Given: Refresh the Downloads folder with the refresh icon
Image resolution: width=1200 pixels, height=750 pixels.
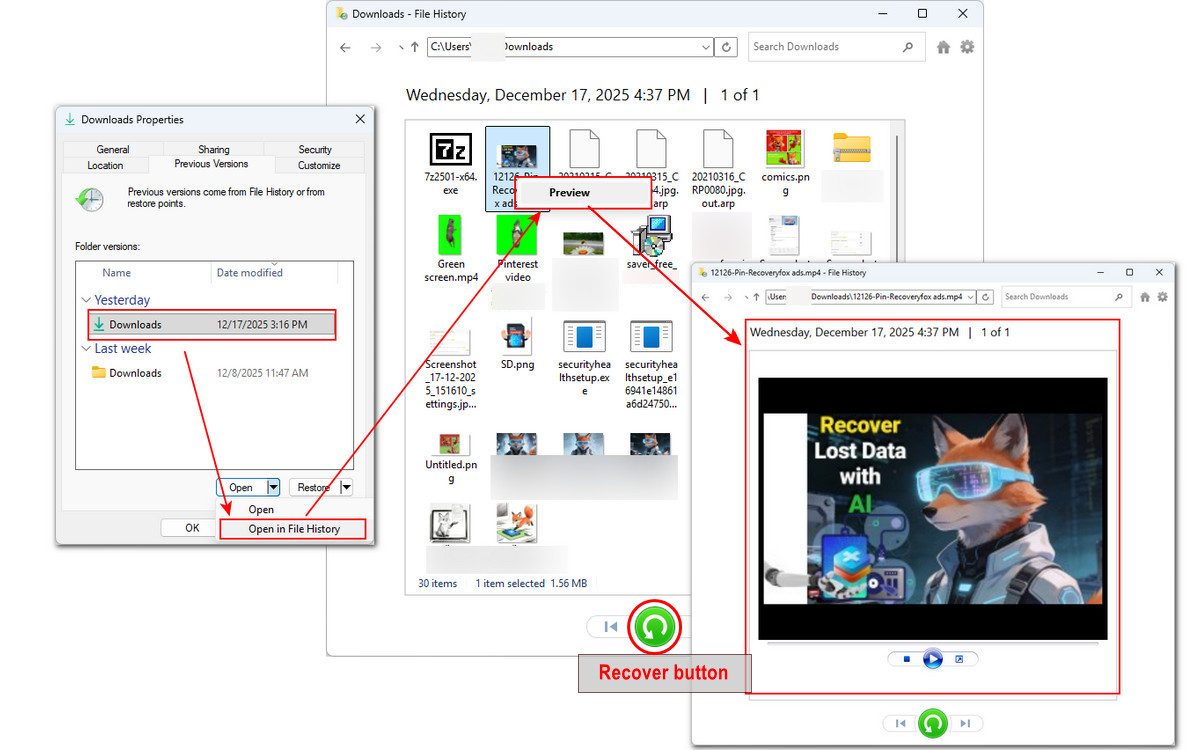Looking at the screenshot, I should click(x=726, y=47).
